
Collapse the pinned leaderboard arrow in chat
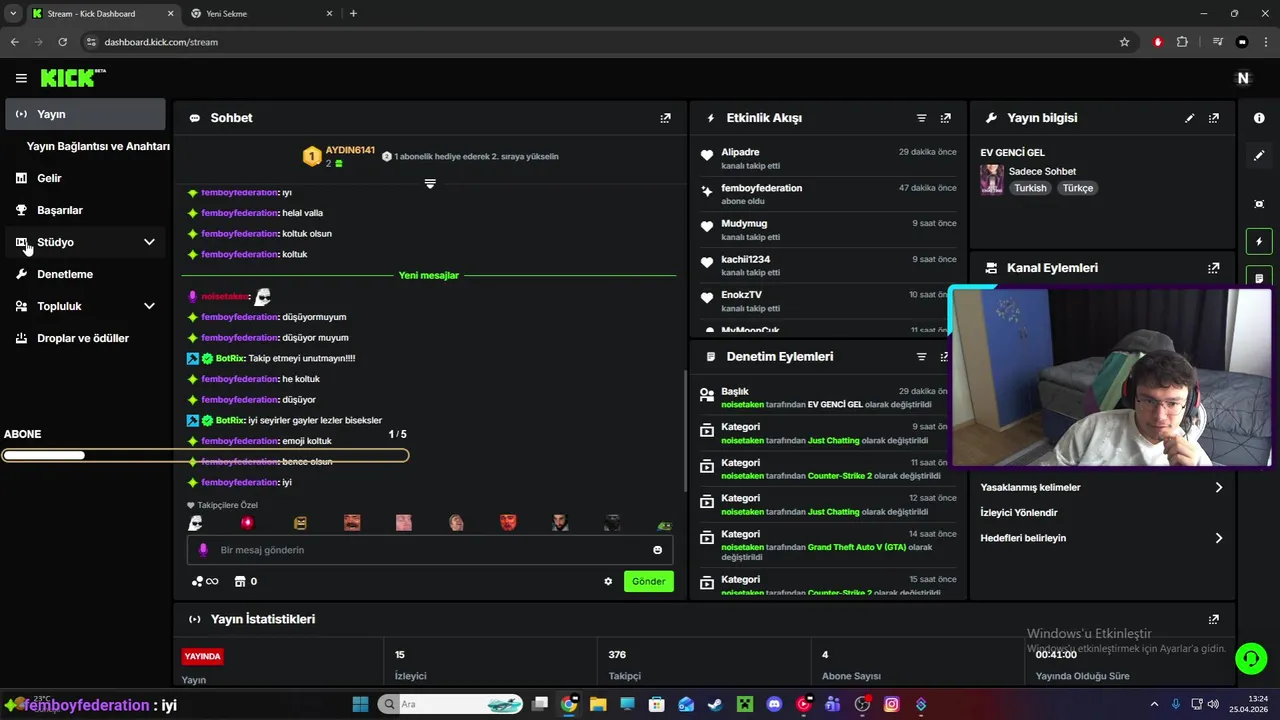(430, 184)
